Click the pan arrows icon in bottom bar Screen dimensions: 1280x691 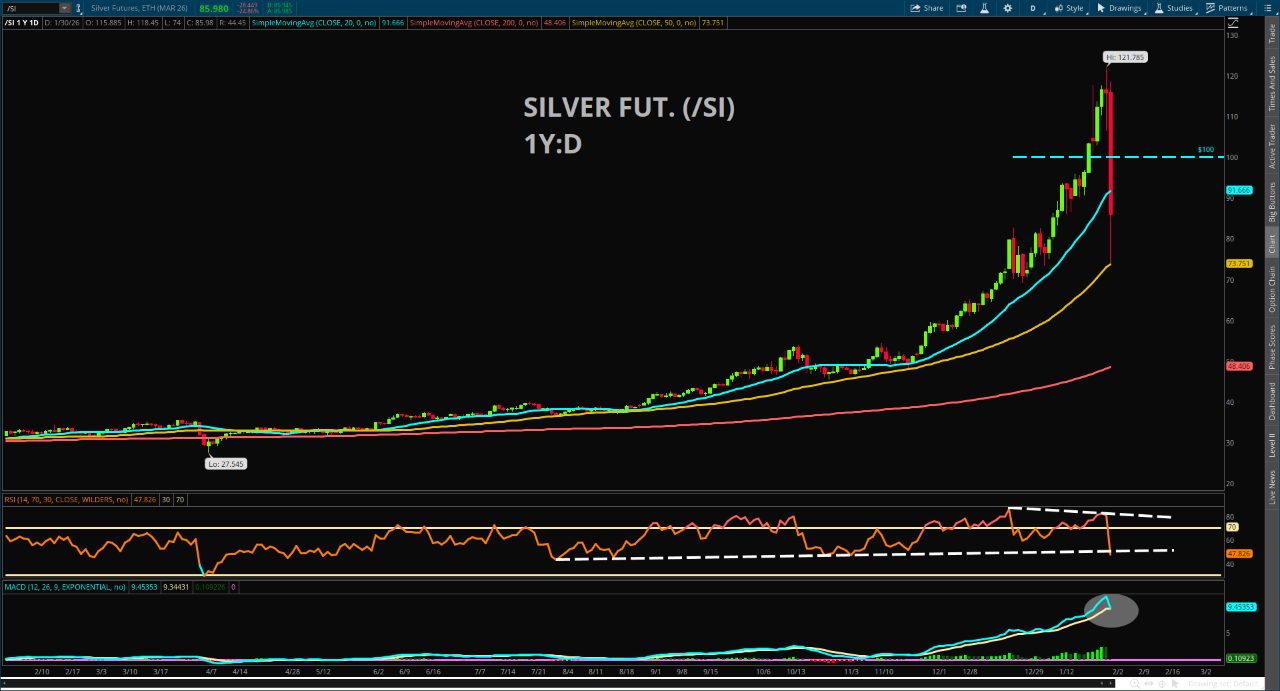pos(1150,684)
